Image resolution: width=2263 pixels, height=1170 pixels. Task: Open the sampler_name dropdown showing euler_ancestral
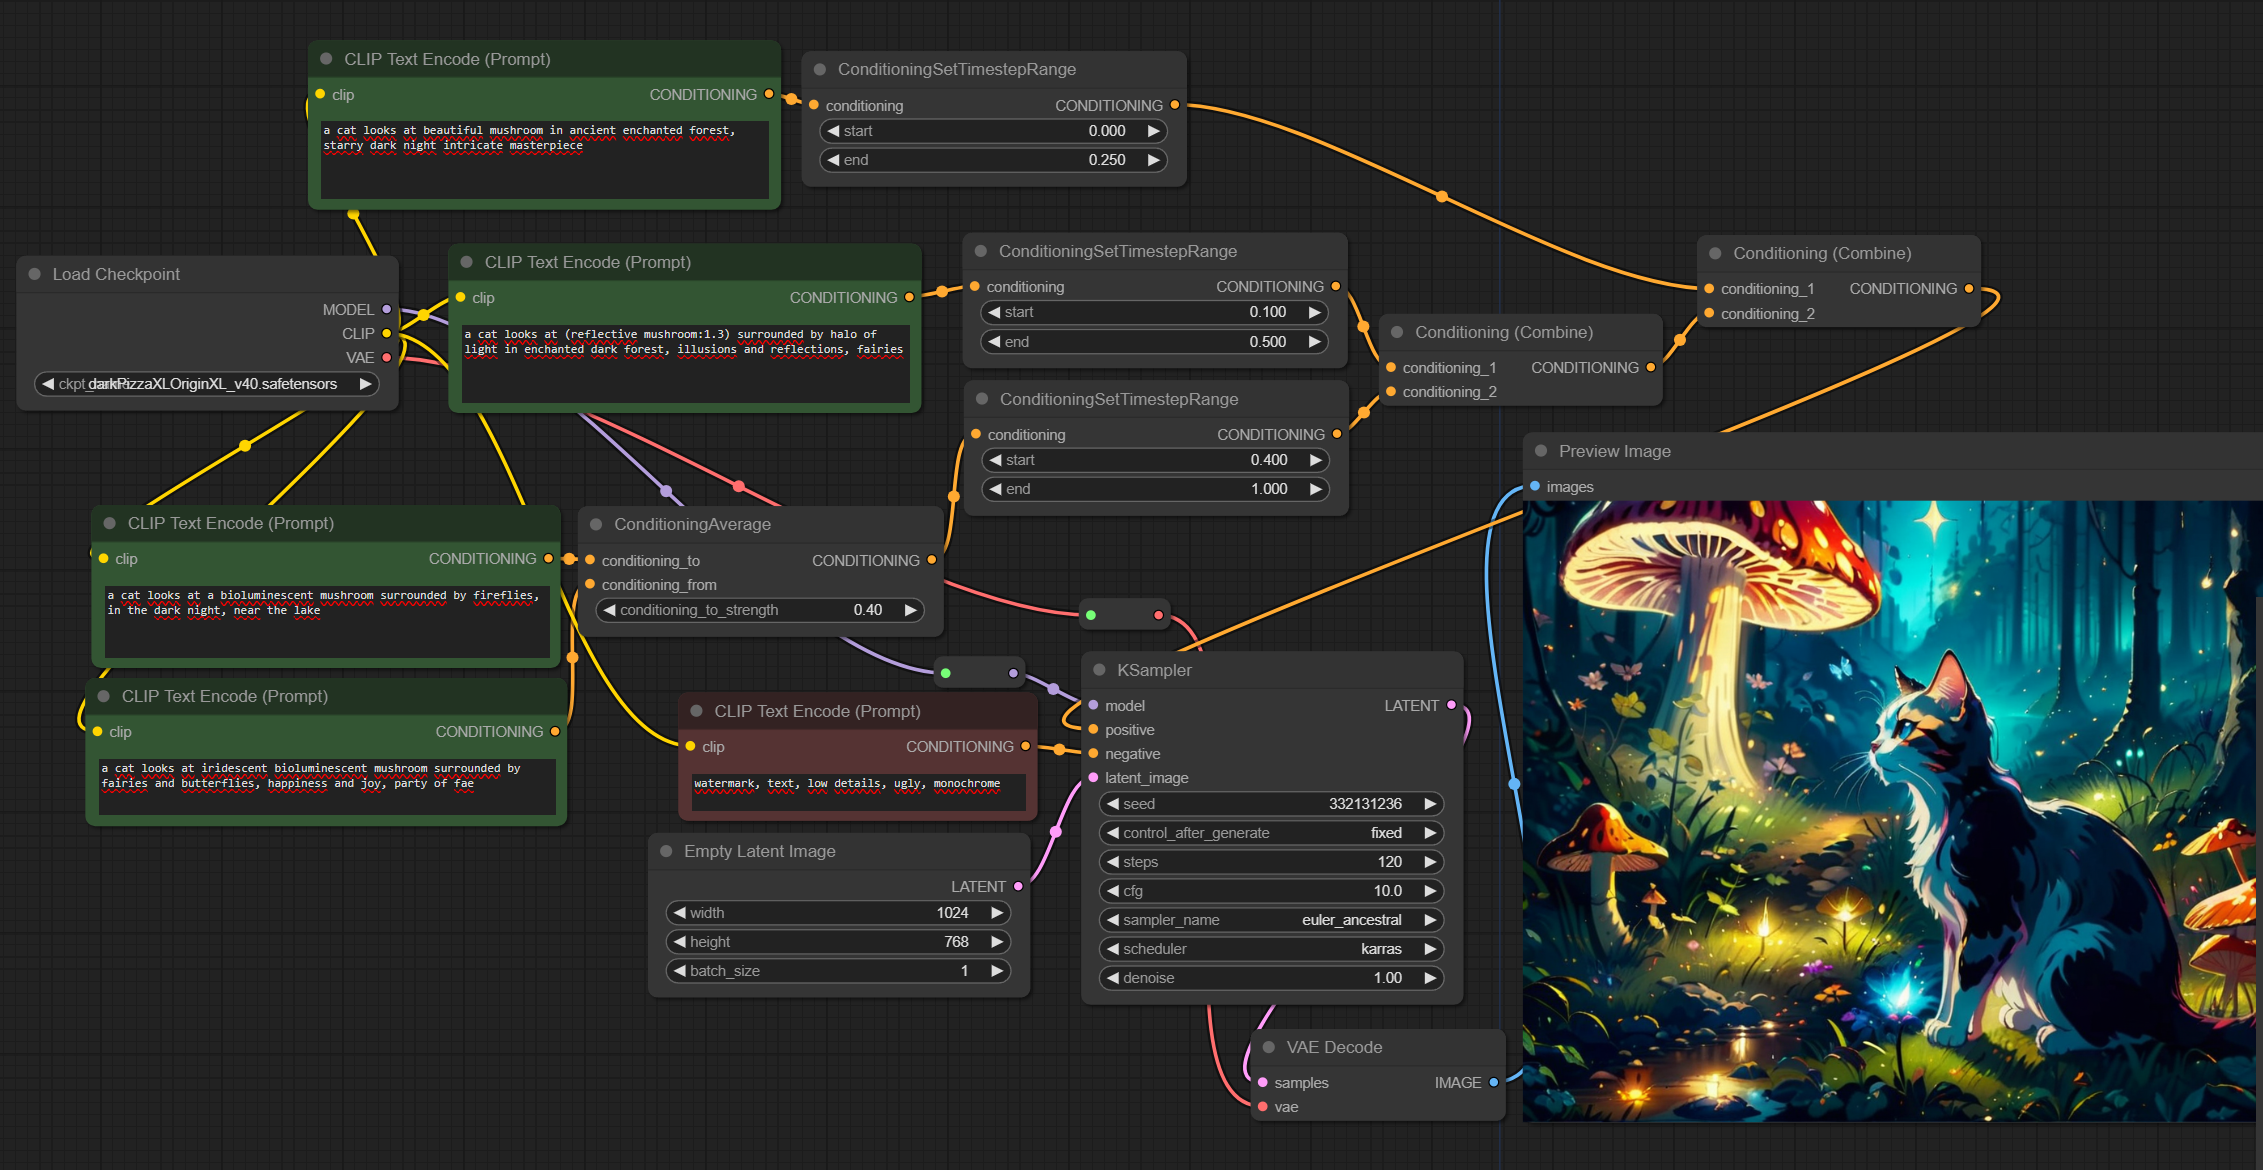tap(1270, 919)
